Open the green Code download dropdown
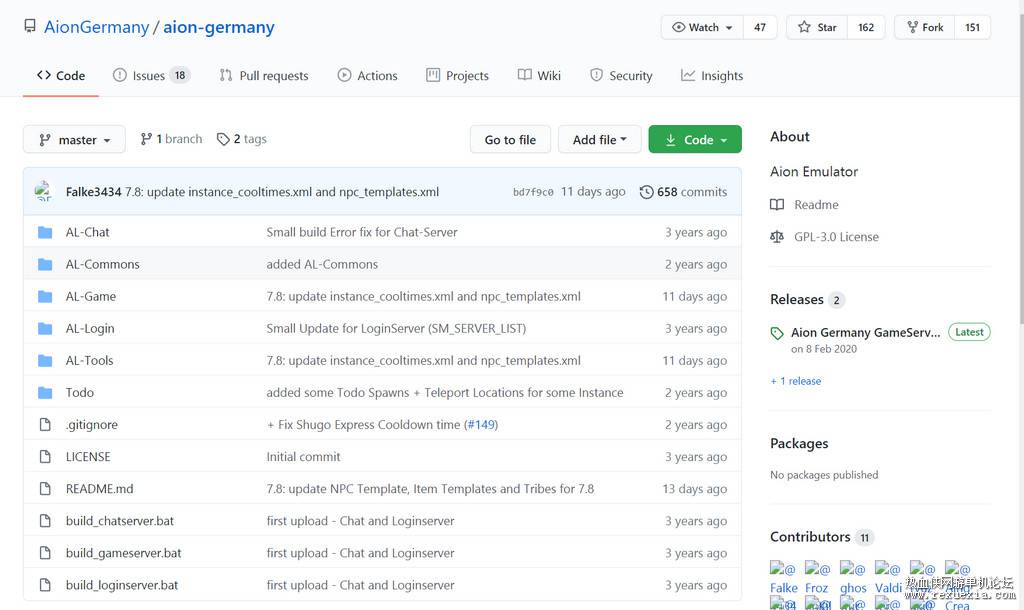1024x610 pixels. tap(695, 139)
